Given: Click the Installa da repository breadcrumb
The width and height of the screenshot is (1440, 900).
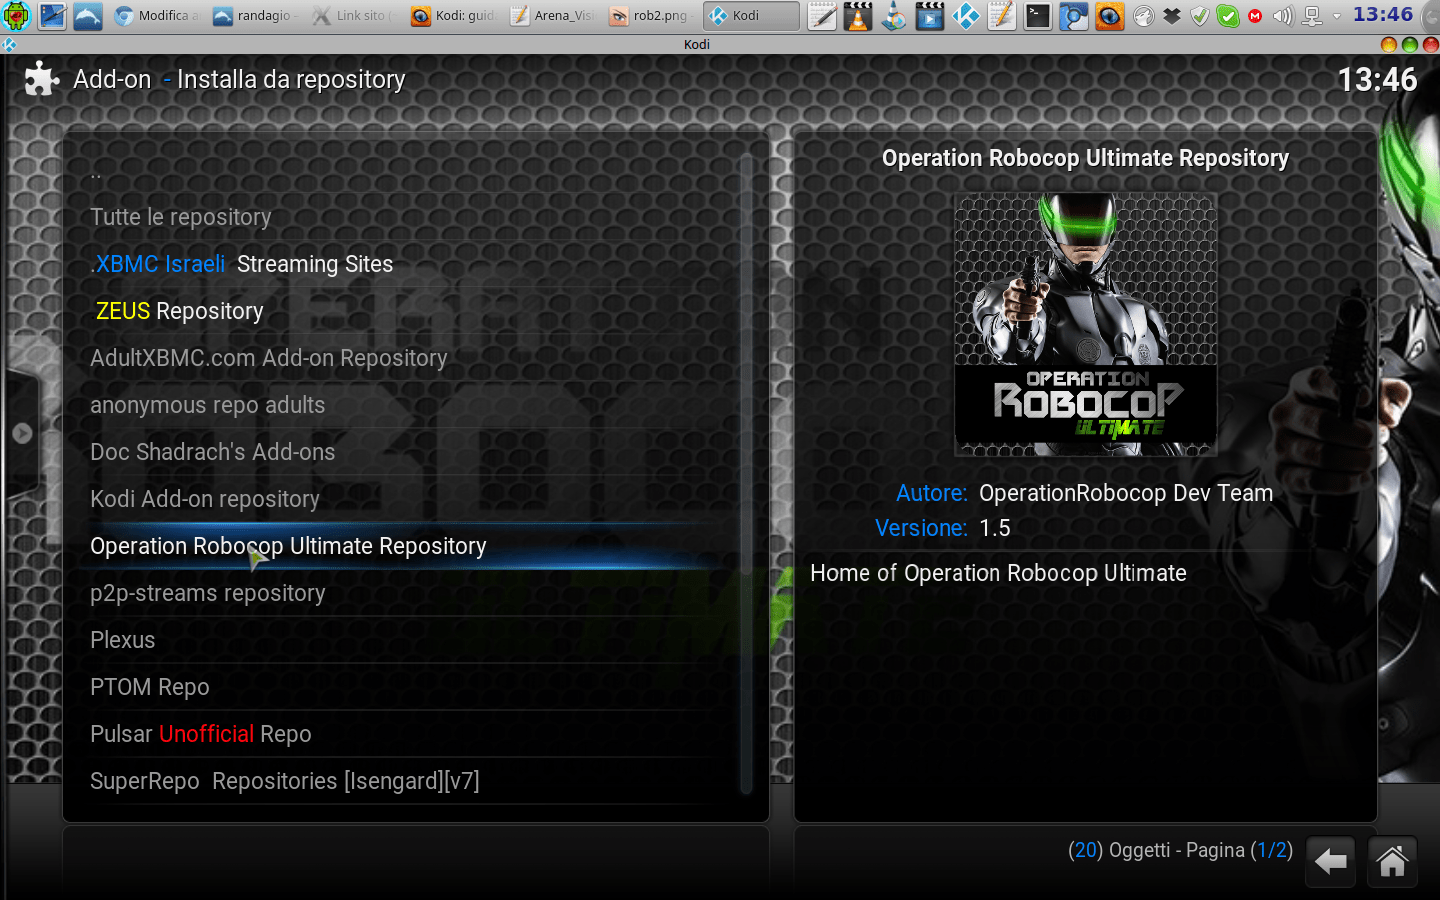Looking at the screenshot, I should point(291,79).
